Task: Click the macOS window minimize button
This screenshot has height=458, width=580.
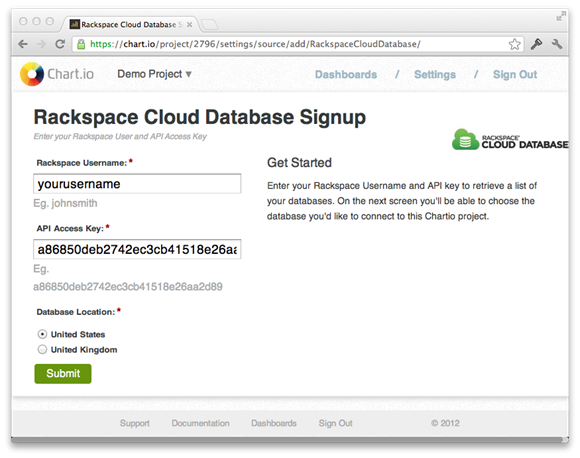Action: click(x=36, y=21)
